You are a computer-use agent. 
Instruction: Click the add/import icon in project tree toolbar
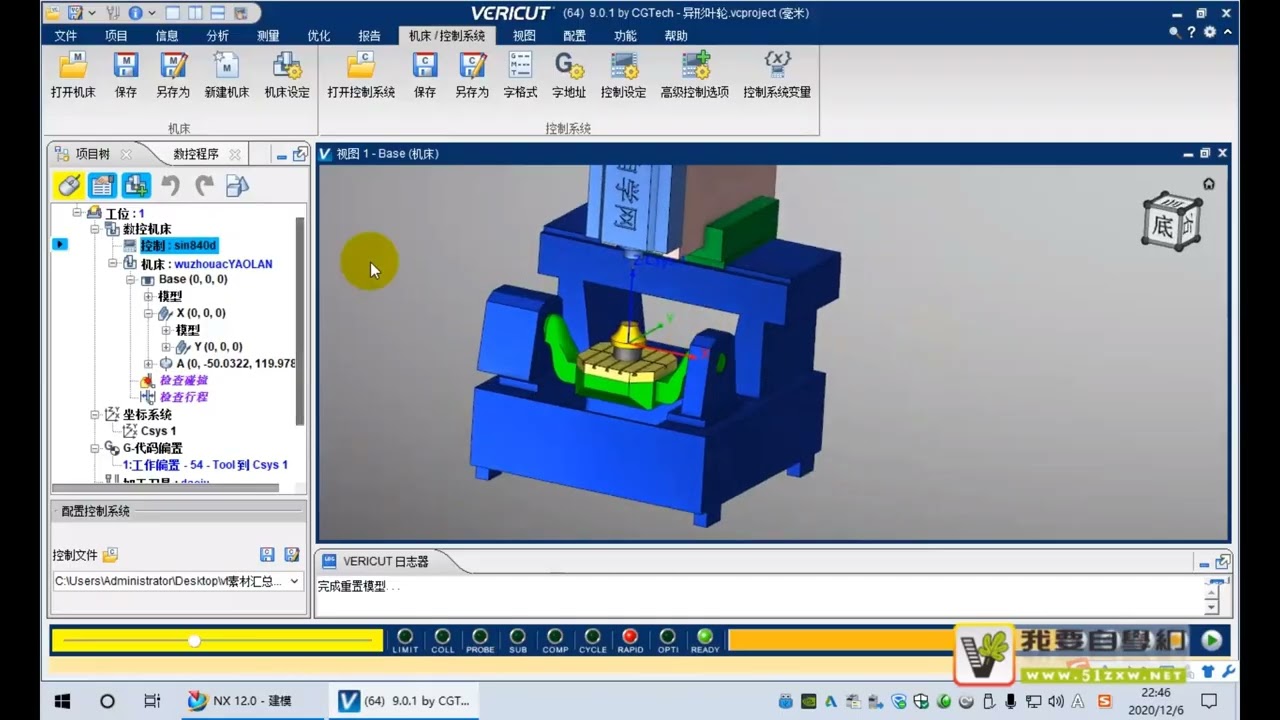pyautogui.click(x=136, y=185)
